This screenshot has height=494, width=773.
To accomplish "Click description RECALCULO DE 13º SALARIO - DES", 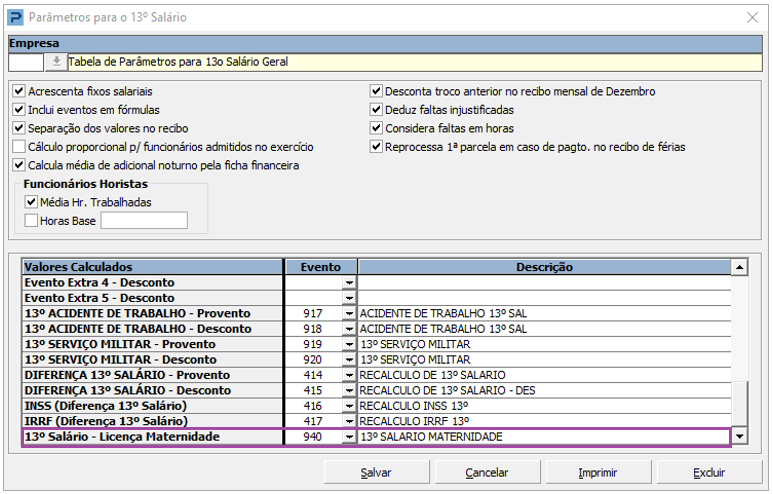I will point(447,390).
